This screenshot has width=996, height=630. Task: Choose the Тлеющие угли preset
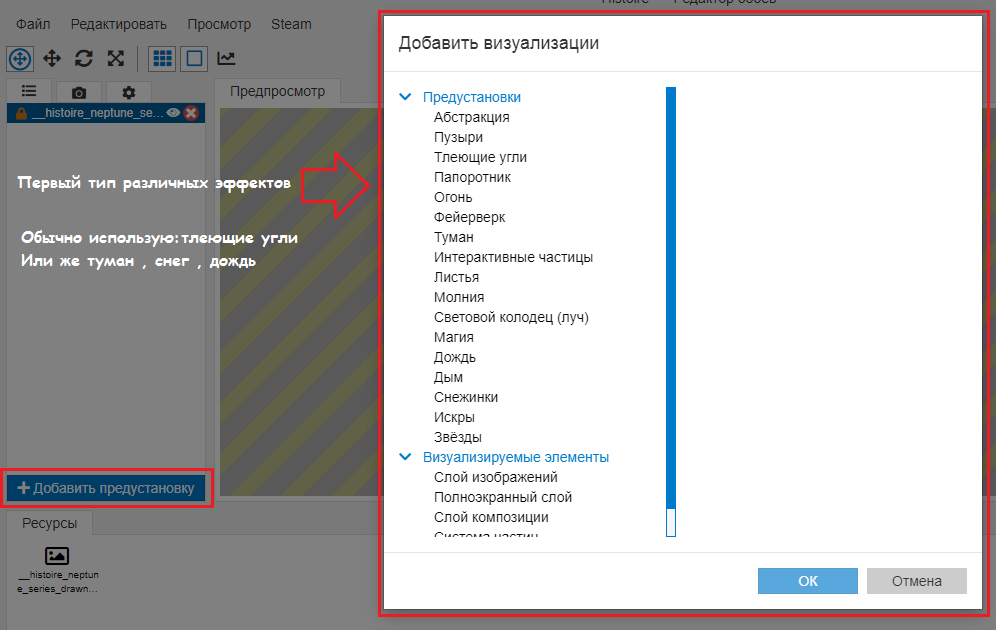click(x=480, y=158)
